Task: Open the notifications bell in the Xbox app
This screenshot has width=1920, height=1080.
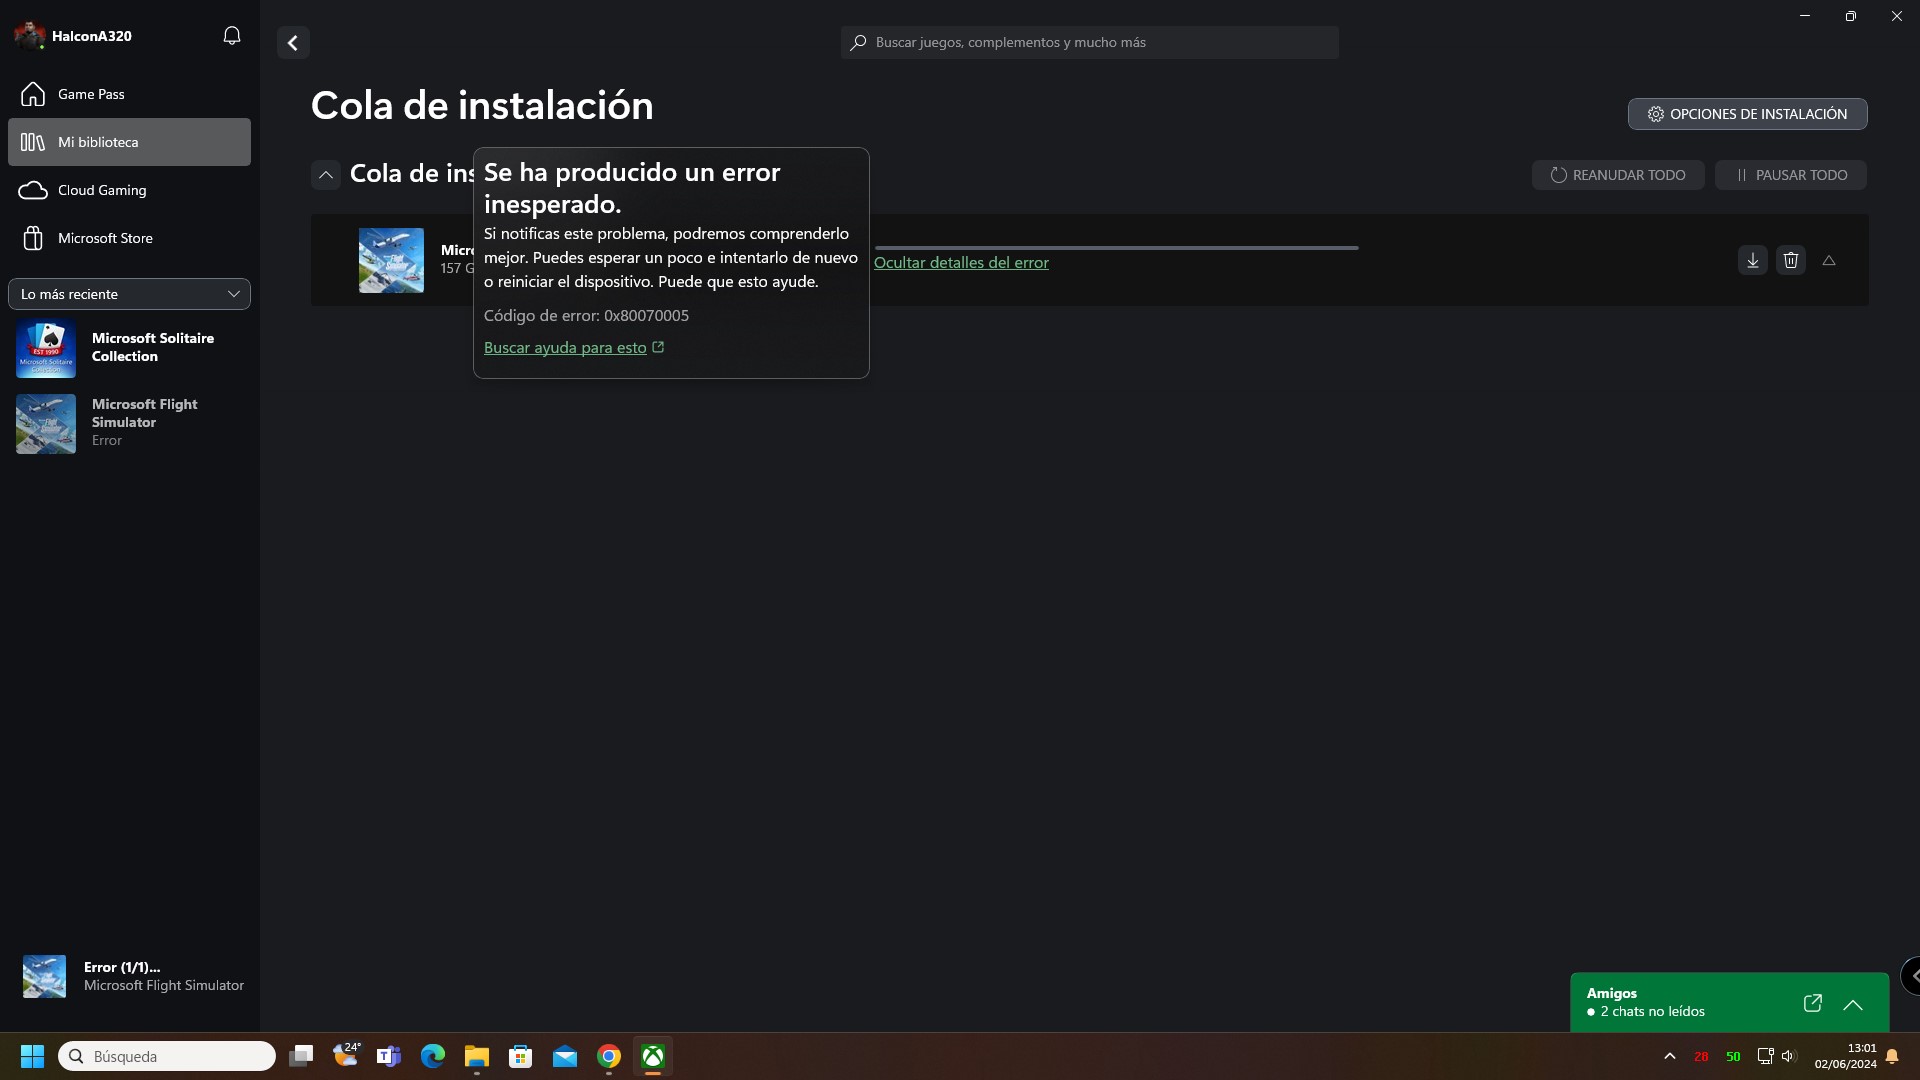Action: click(x=231, y=36)
